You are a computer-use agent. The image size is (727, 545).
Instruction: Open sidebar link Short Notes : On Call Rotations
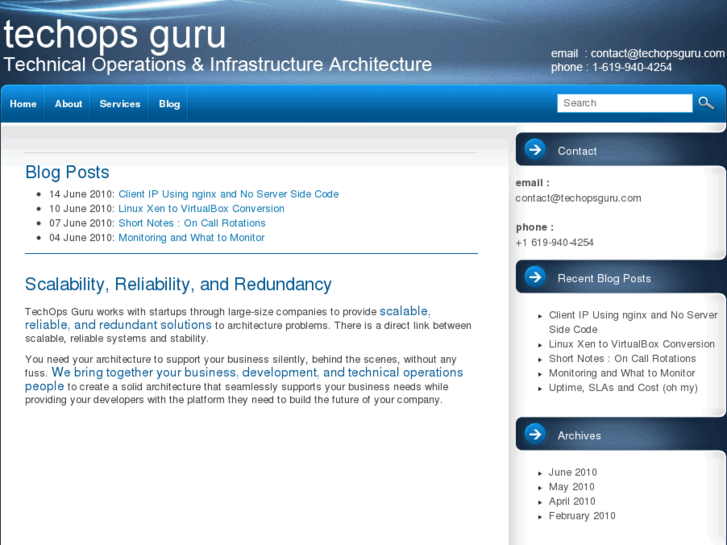click(622, 359)
